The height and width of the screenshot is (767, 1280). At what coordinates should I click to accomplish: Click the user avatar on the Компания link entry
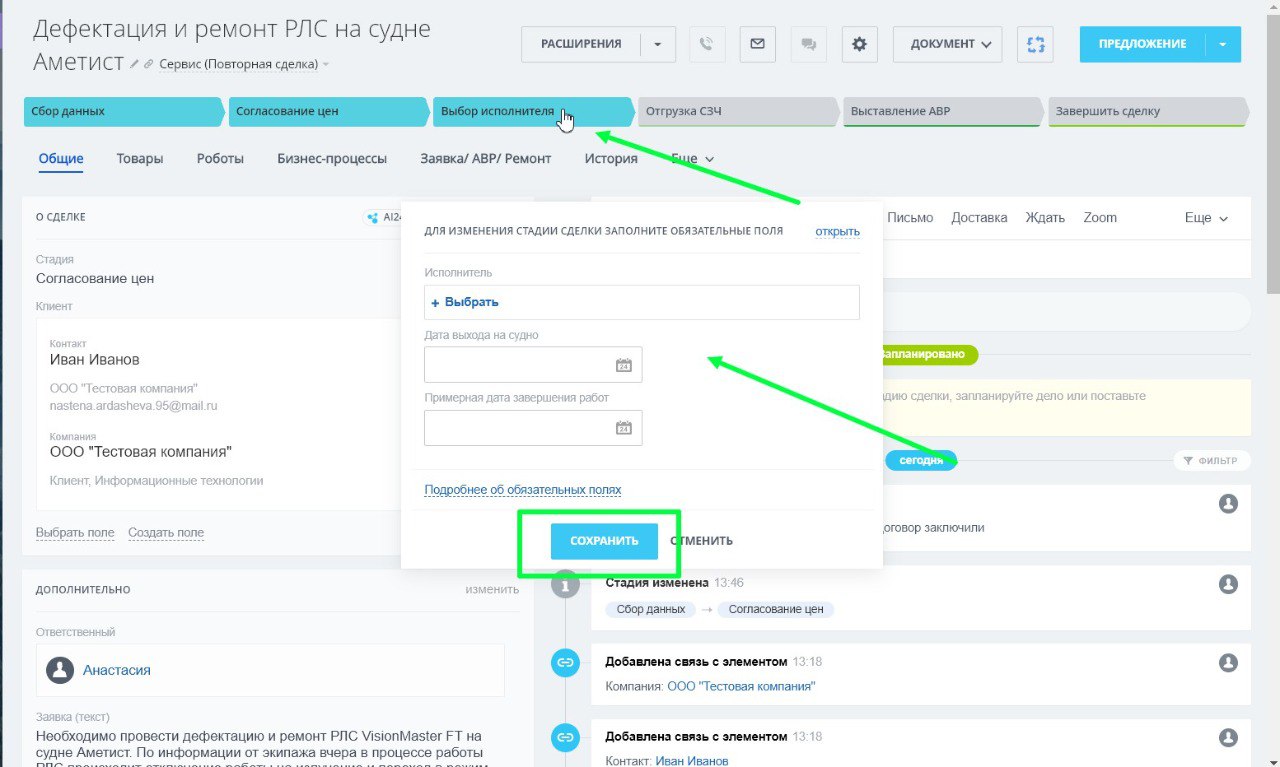(1228, 662)
